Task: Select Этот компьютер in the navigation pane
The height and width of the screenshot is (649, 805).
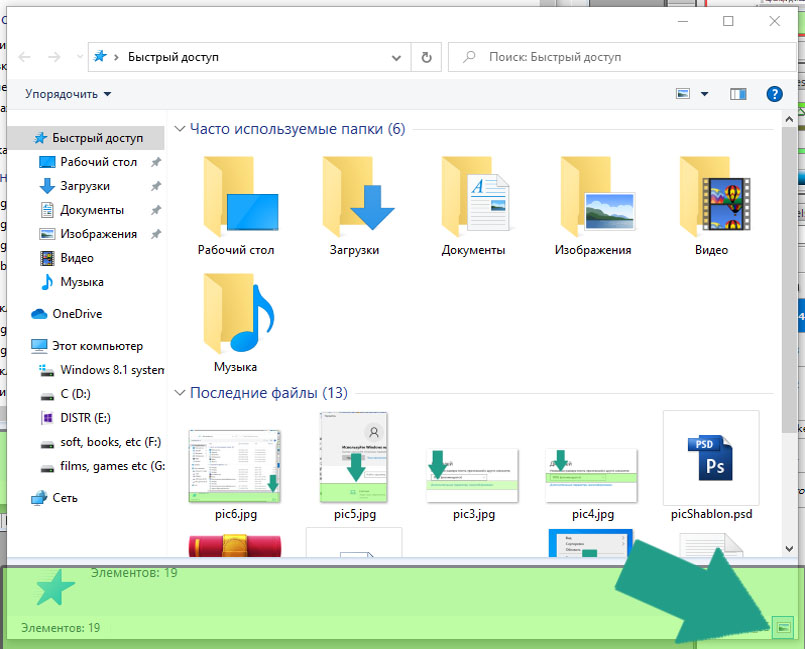Action: 87,346
